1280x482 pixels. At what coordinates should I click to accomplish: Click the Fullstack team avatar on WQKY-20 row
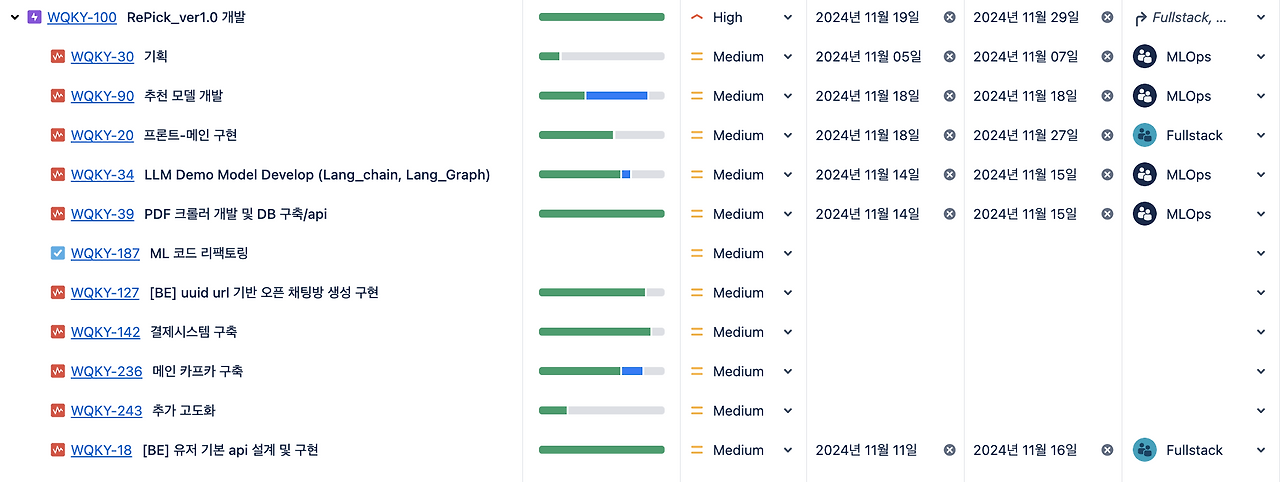coord(1144,135)
